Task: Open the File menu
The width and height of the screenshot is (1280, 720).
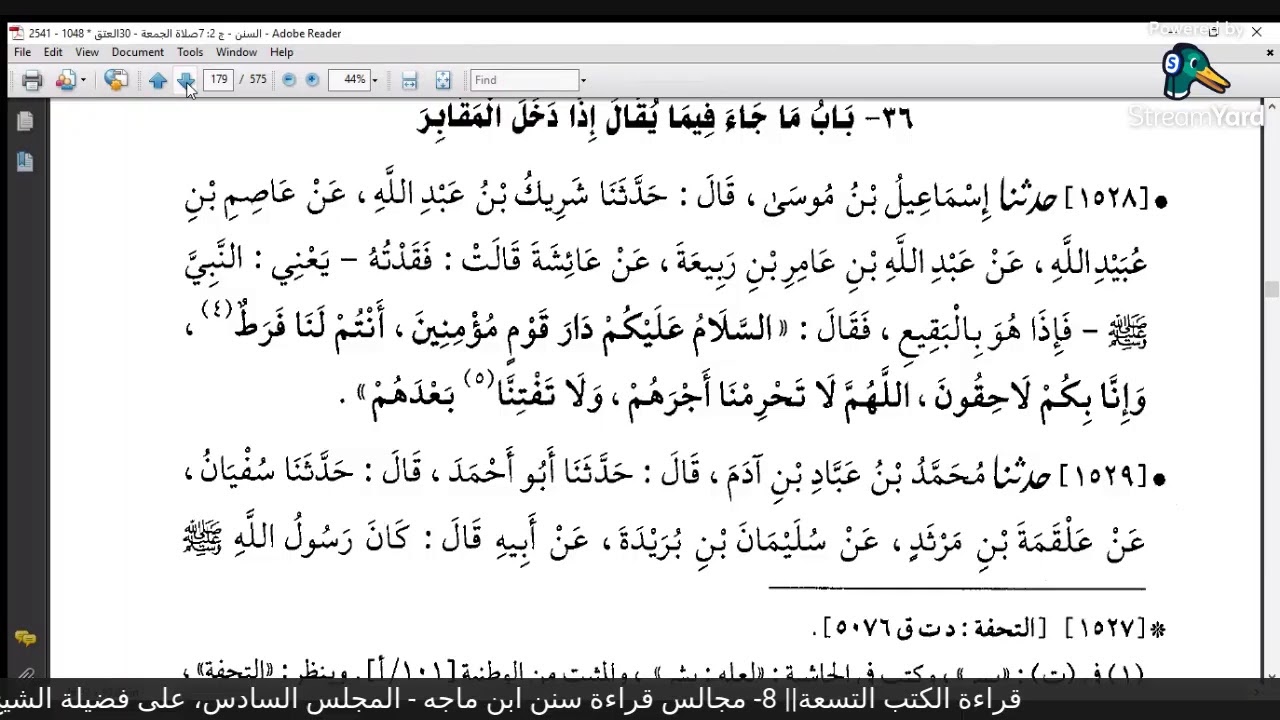Action: click(x=22, y=52)
